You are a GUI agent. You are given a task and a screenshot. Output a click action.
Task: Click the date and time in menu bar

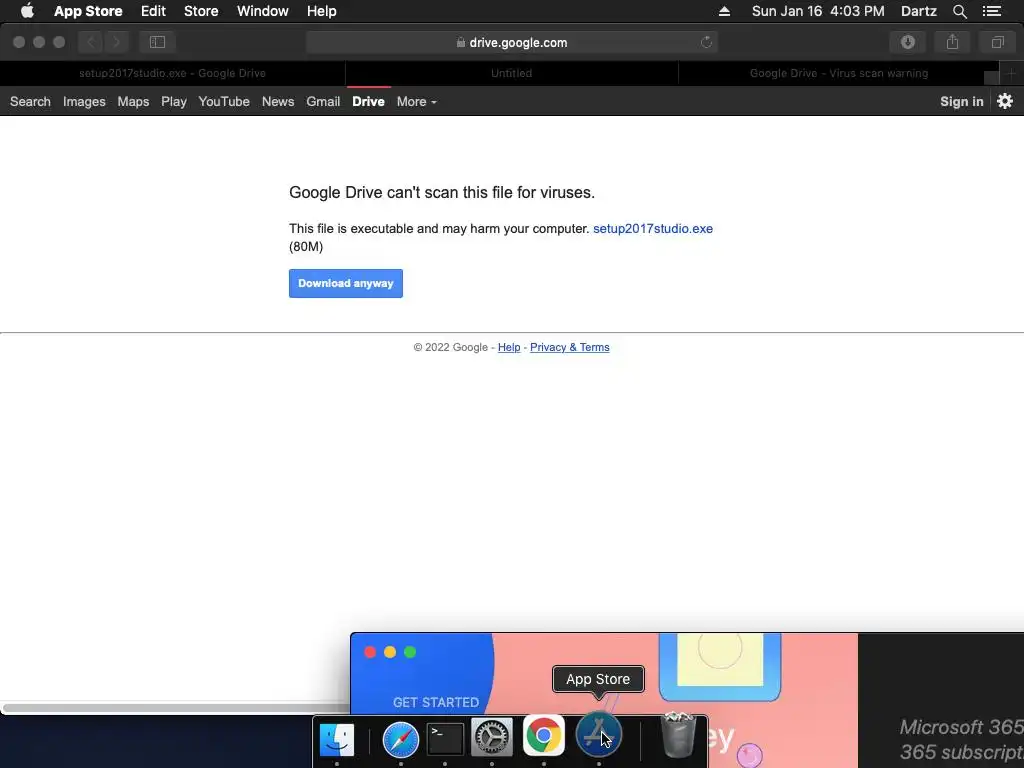[x=818, y=11]
